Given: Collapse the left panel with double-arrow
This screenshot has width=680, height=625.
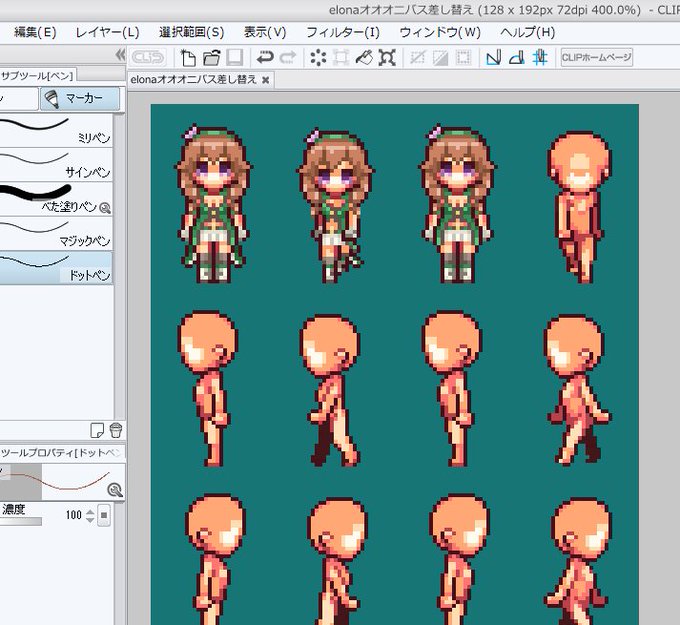Looking at the screenshot, I should (x=121, y=55).
